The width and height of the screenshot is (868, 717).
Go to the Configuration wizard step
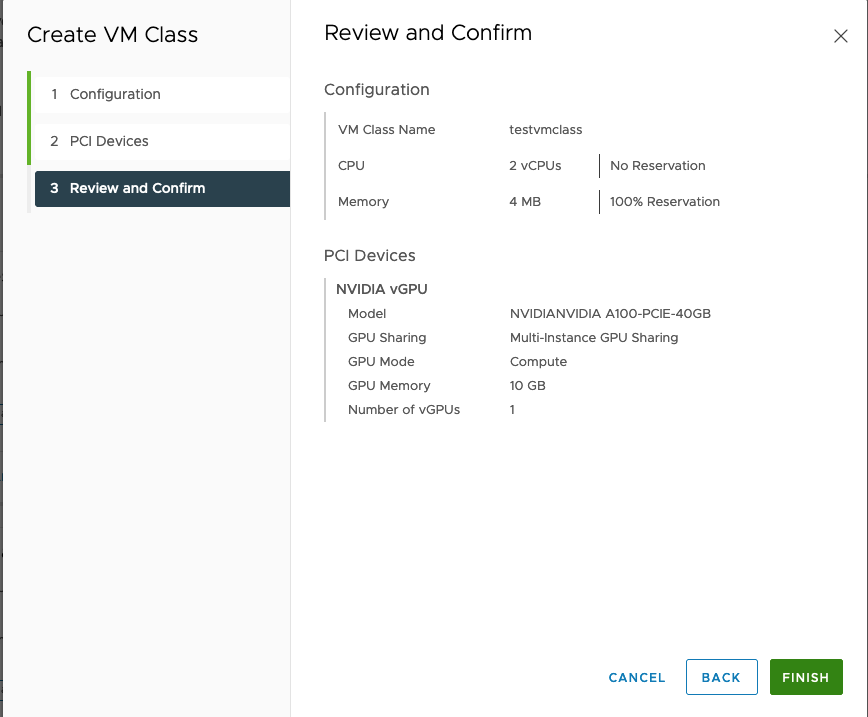click(x=115, y=94)
